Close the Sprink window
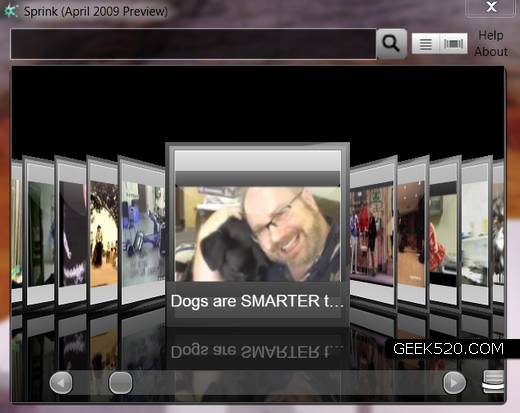 click(491, 7)
